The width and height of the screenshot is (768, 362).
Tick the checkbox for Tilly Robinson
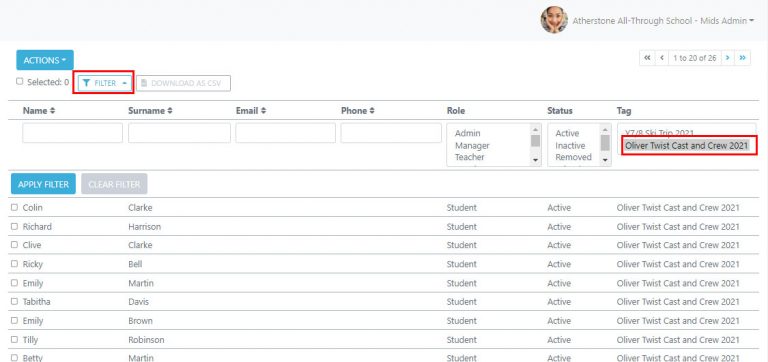14,339
